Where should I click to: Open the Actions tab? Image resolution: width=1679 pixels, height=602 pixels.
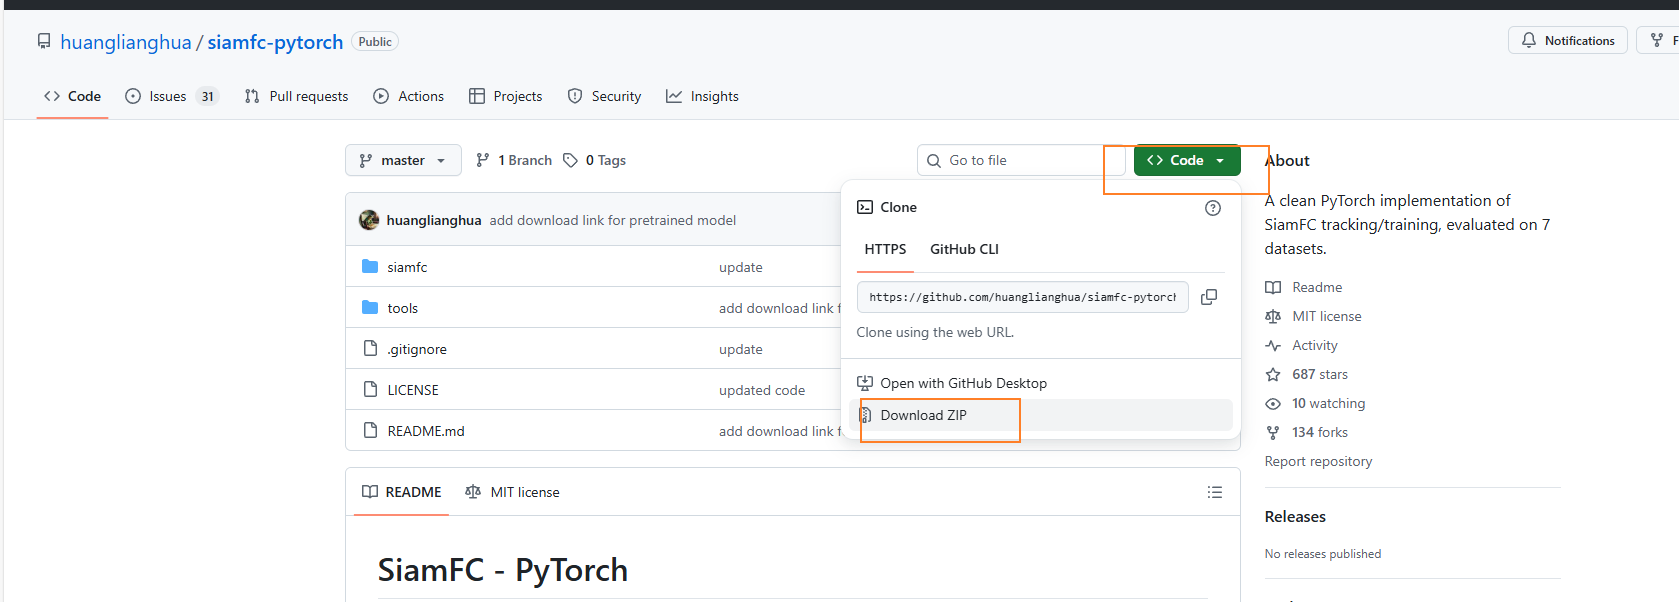pos(408,96)
